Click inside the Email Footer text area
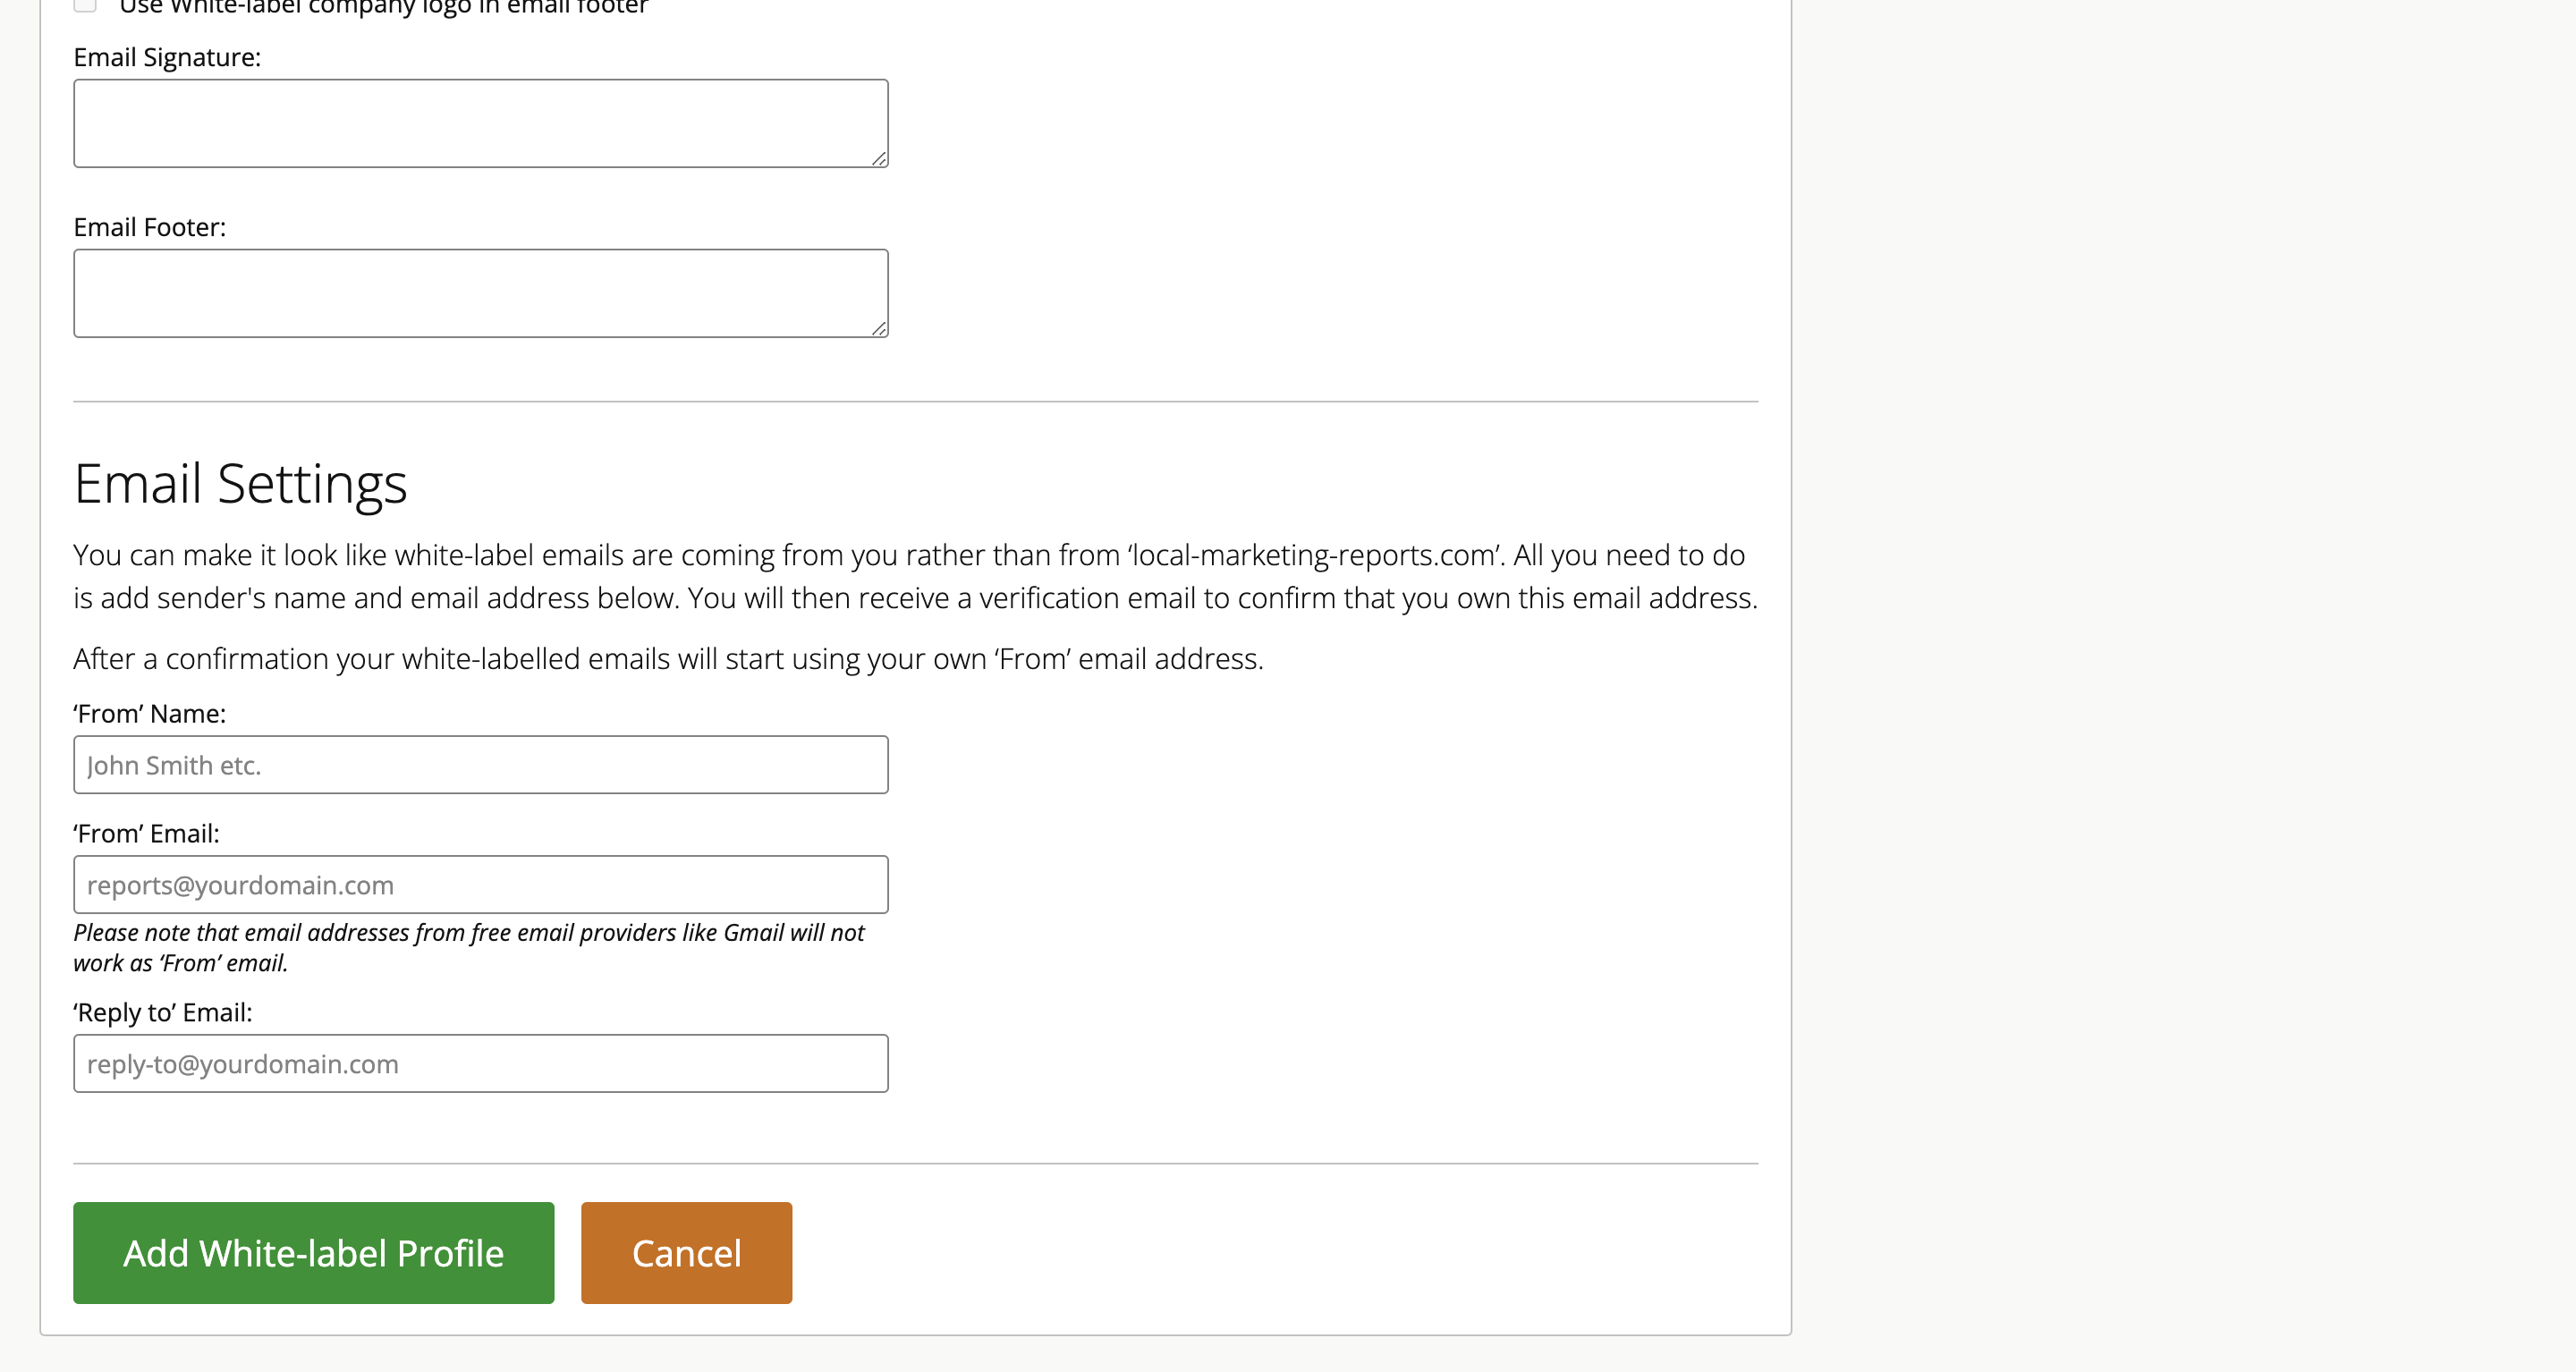Viewport: 2576px width, 1372px height. [481, 293]
